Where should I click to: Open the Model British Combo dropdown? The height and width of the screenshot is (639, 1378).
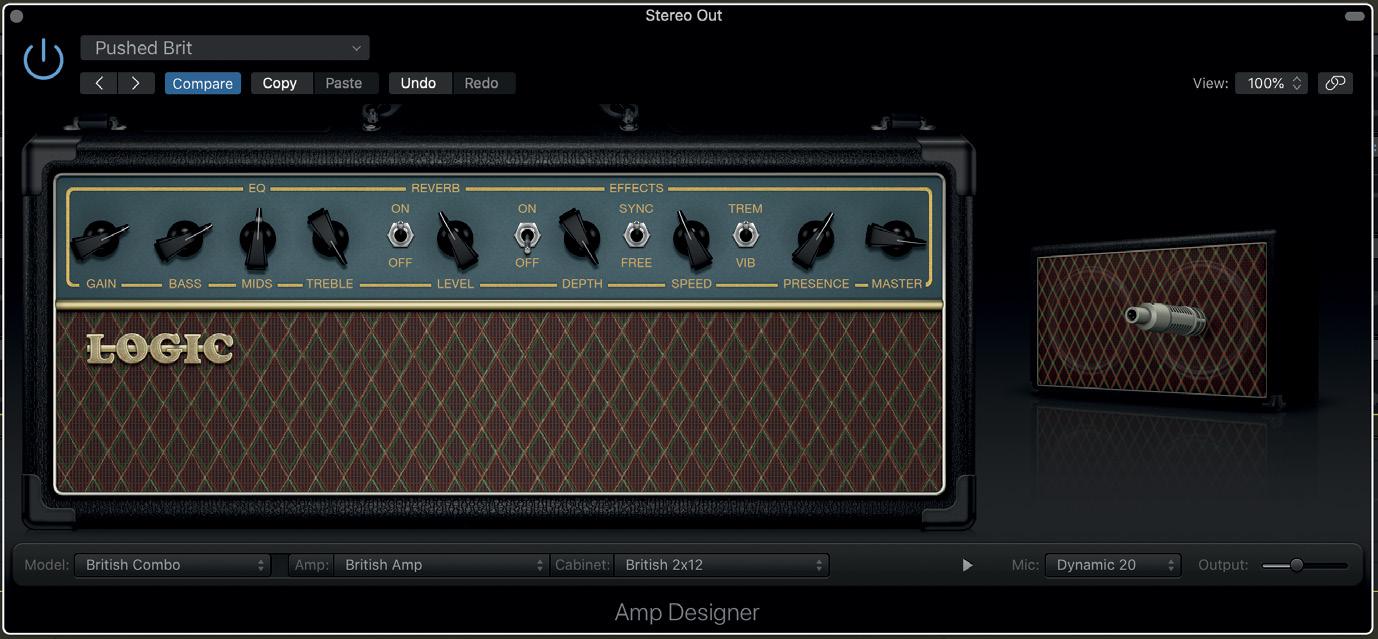point(172,565)
